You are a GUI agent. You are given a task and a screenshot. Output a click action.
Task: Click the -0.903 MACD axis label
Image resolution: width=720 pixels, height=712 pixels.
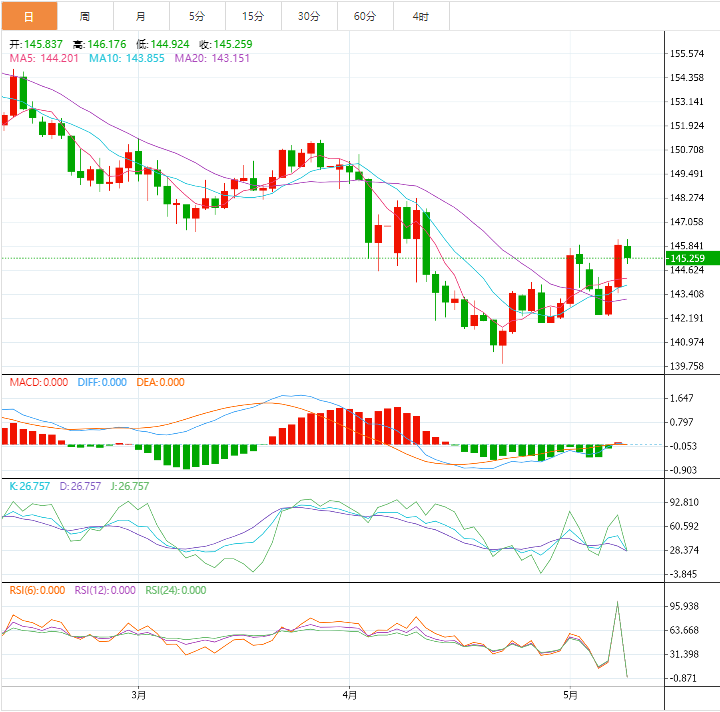(x=683, y=470)
